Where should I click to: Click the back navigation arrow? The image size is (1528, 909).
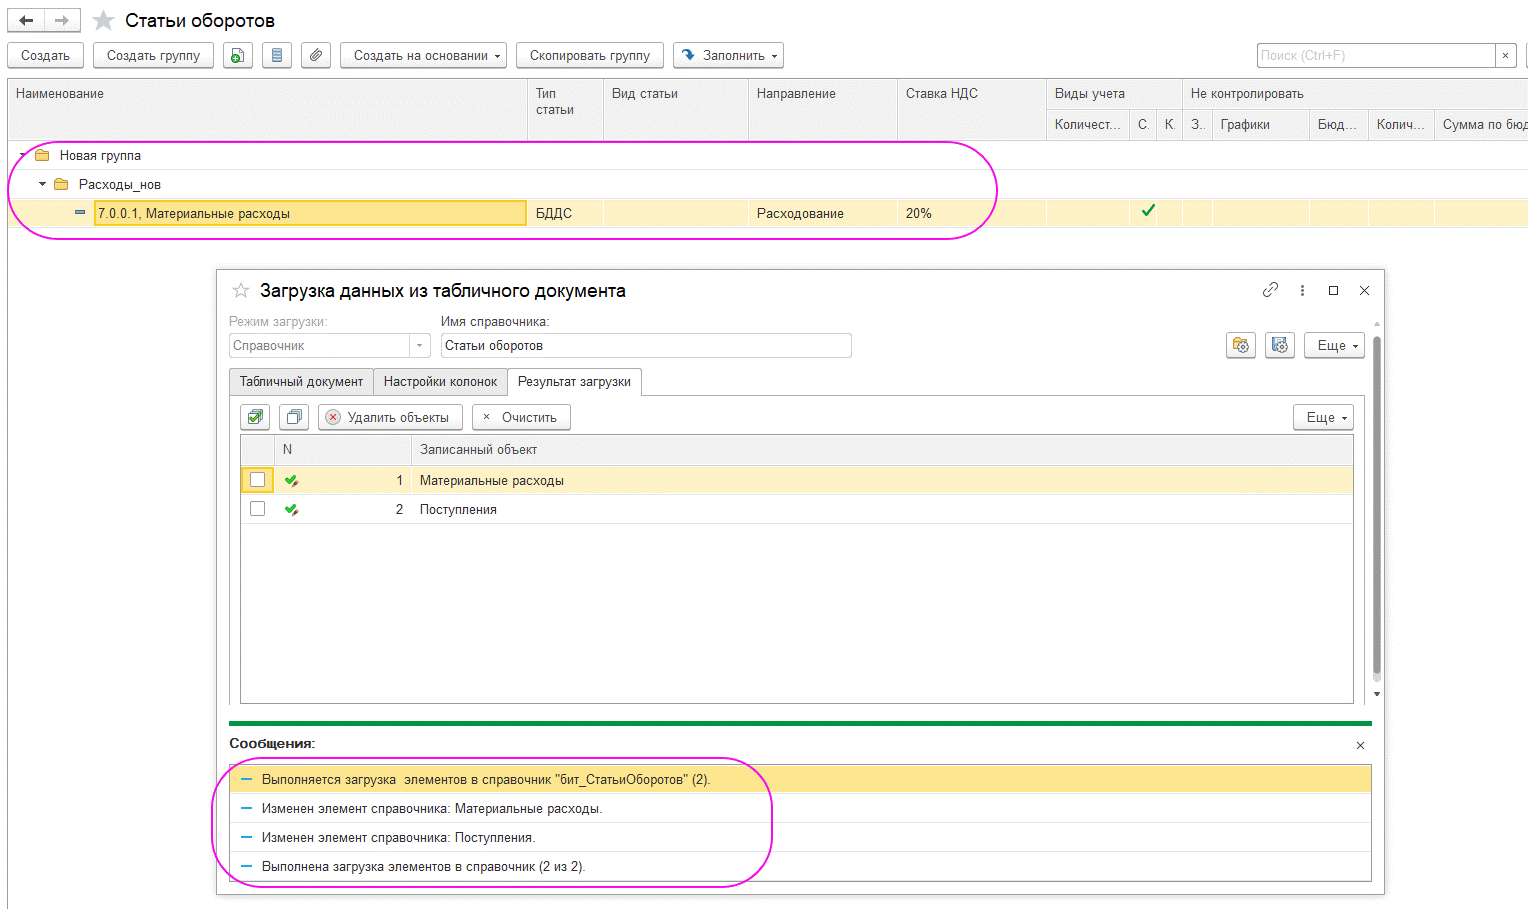coord(26,20)
